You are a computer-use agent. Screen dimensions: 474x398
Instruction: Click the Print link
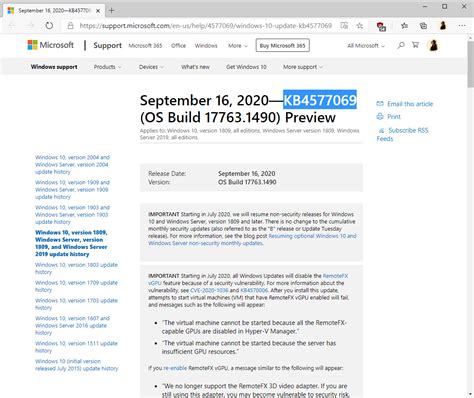click(x=394, y=117)
